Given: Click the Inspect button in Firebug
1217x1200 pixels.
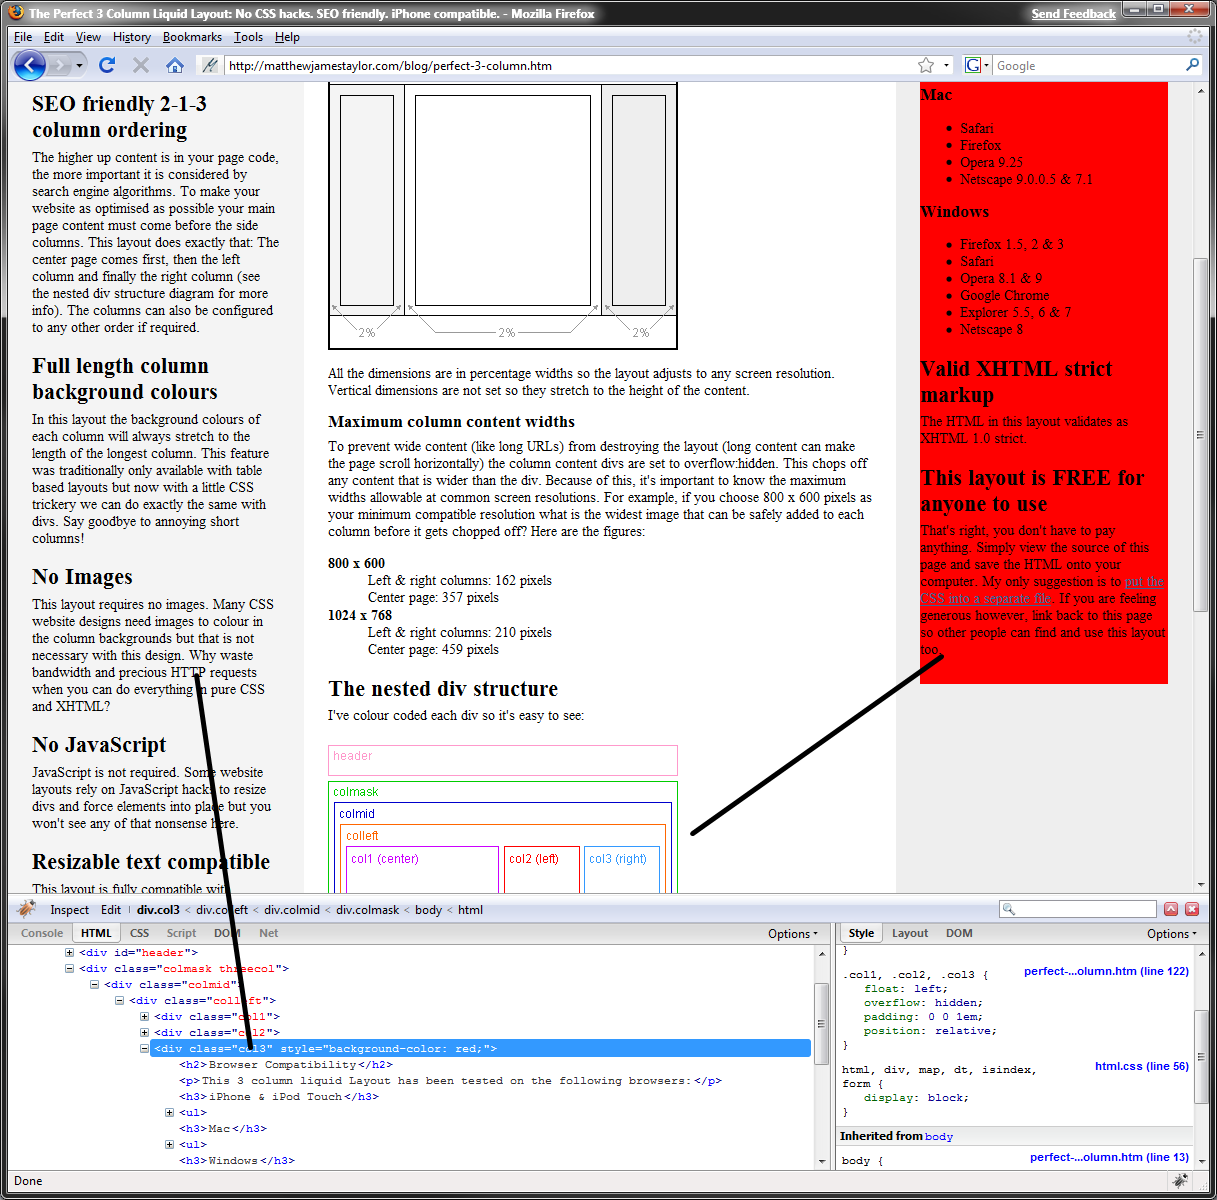Looking at the screenshot, I should pos(70,910).
